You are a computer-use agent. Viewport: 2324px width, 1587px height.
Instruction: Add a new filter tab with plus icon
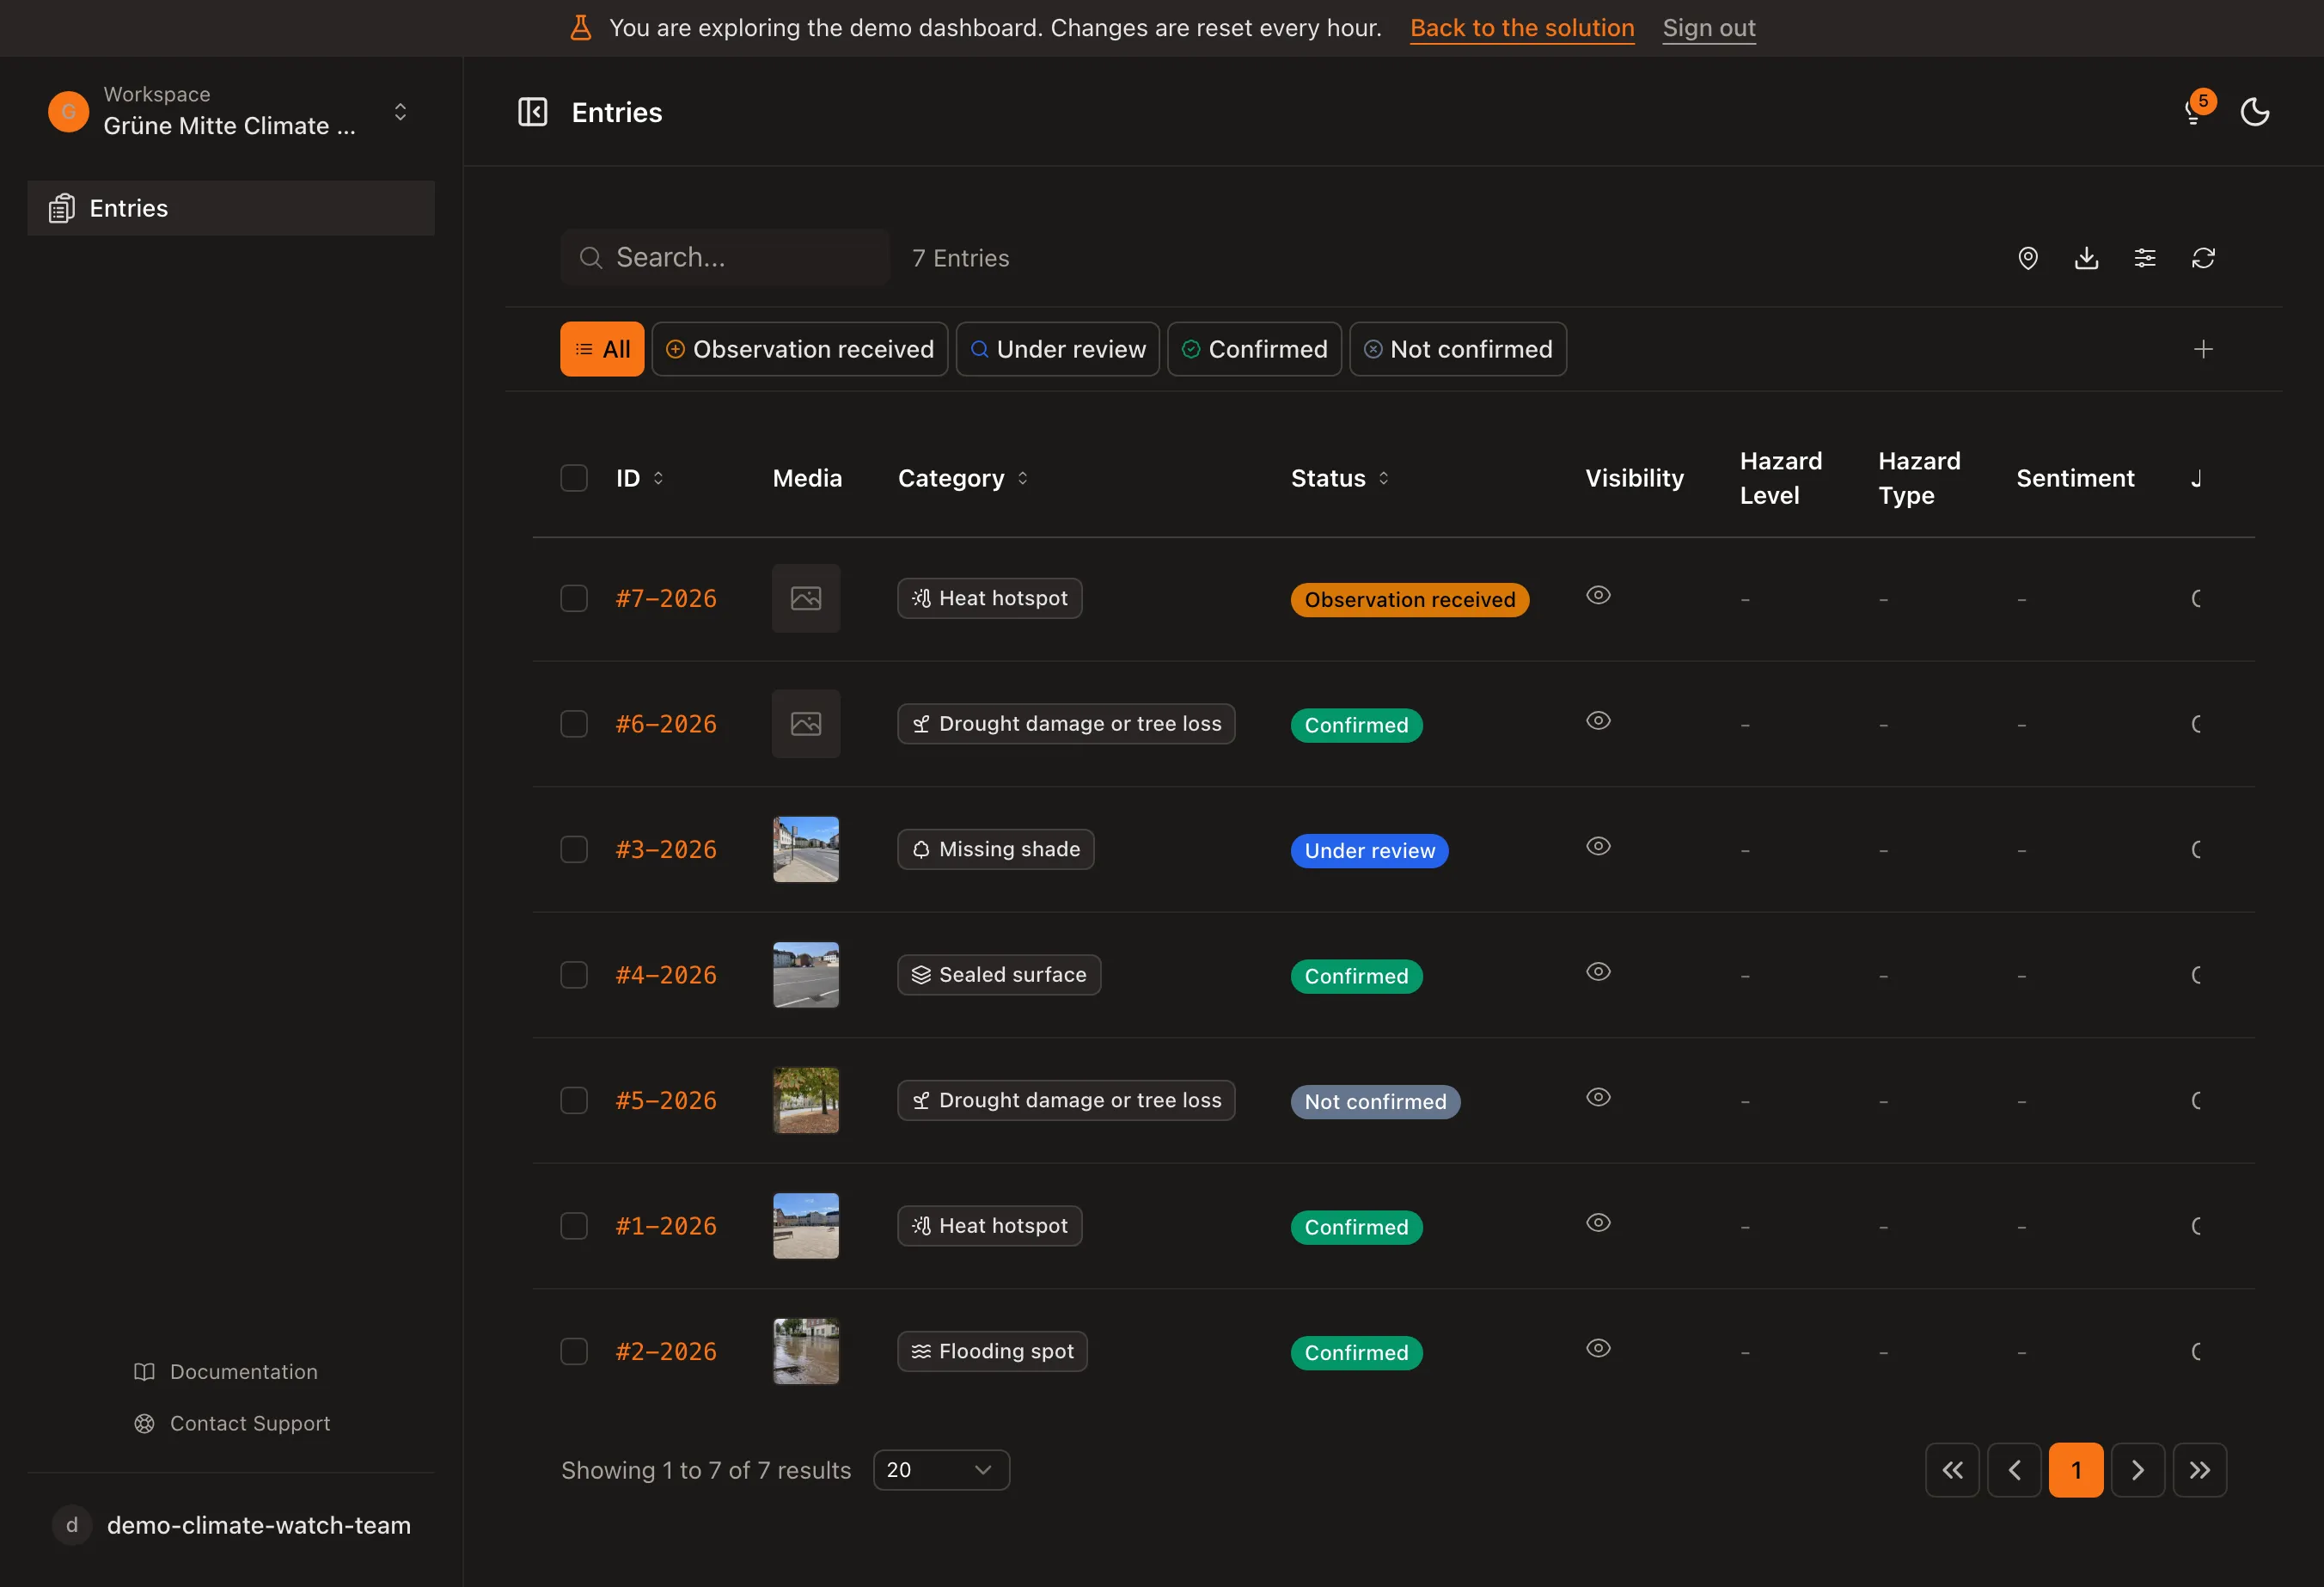coord(2203,349)
